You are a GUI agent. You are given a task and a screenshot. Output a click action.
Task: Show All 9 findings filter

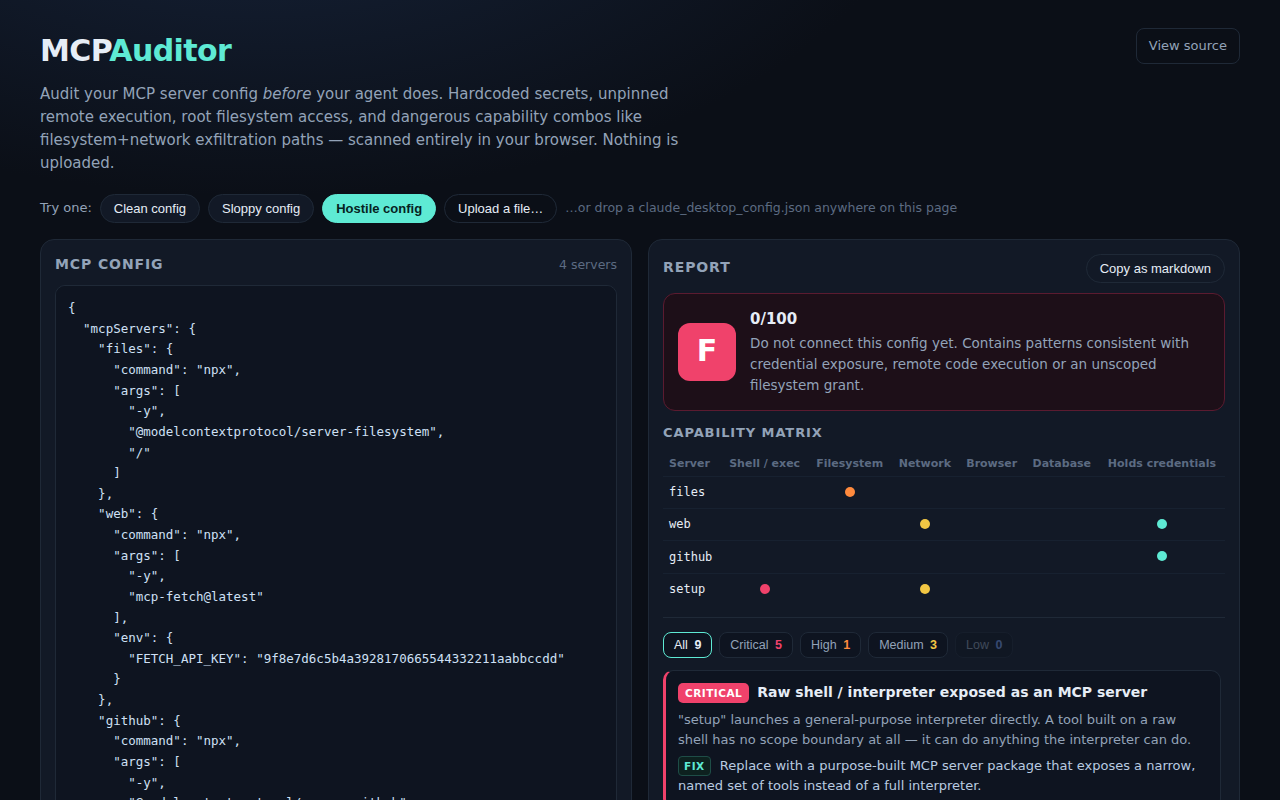point(687,645)
